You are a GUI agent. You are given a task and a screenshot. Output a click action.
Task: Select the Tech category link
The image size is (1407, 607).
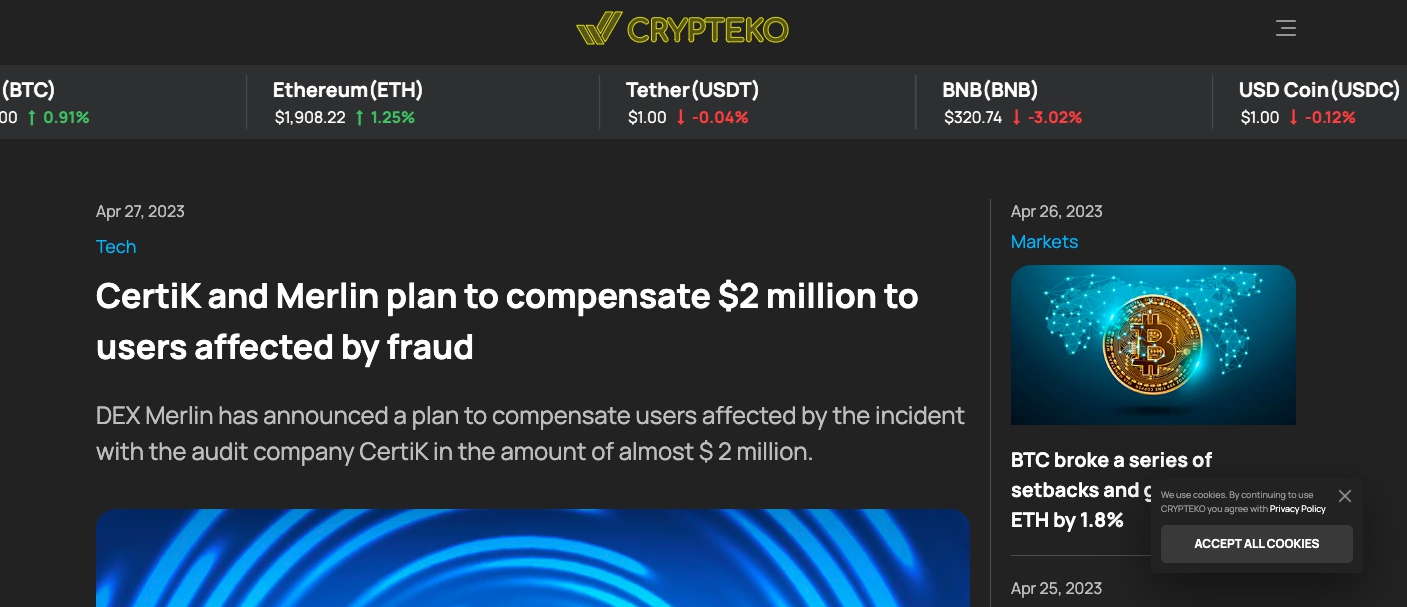(x=116, y=247)
